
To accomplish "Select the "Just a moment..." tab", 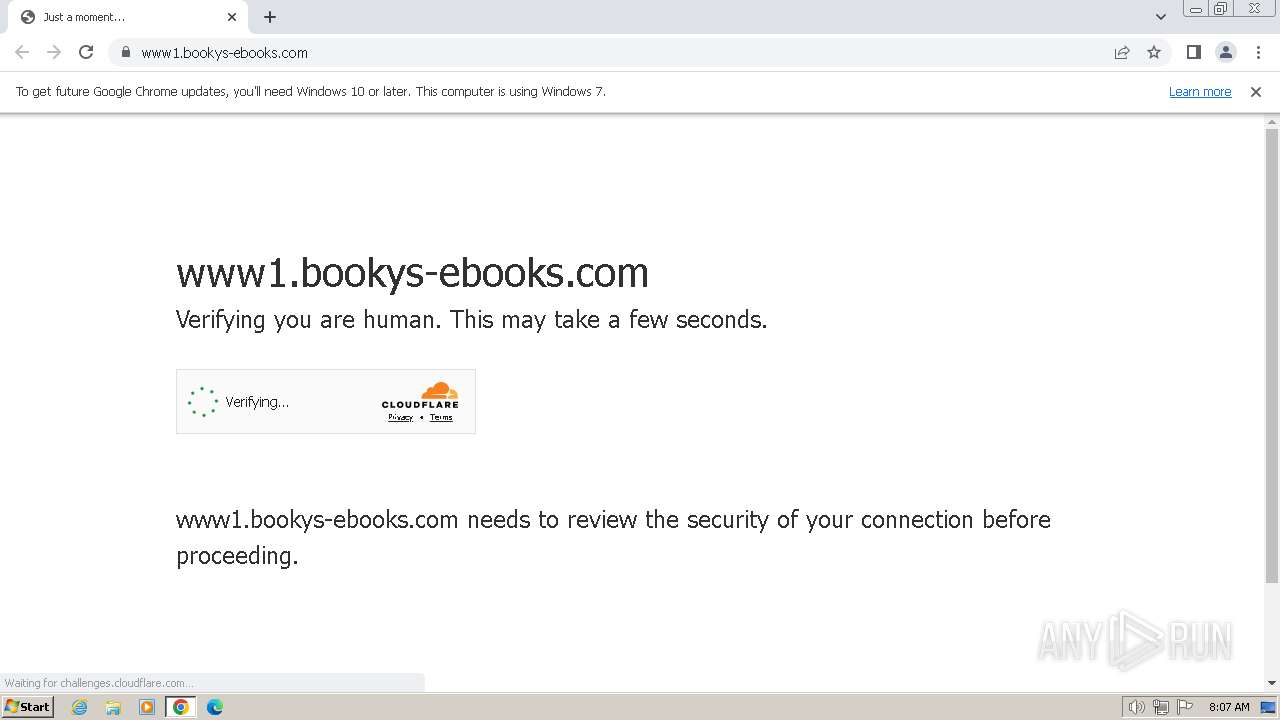I will 110,17.
